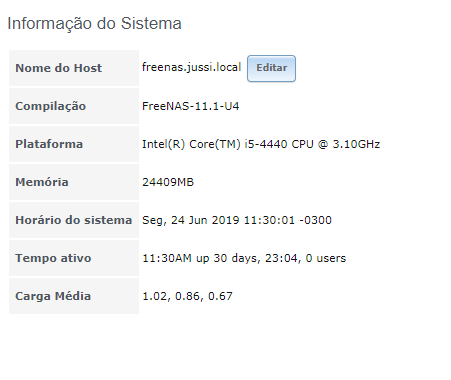The height and width of the screenshot is (380, 451).
Task: Click the 3.10GHz clock speed text
Action: point(356,144)
